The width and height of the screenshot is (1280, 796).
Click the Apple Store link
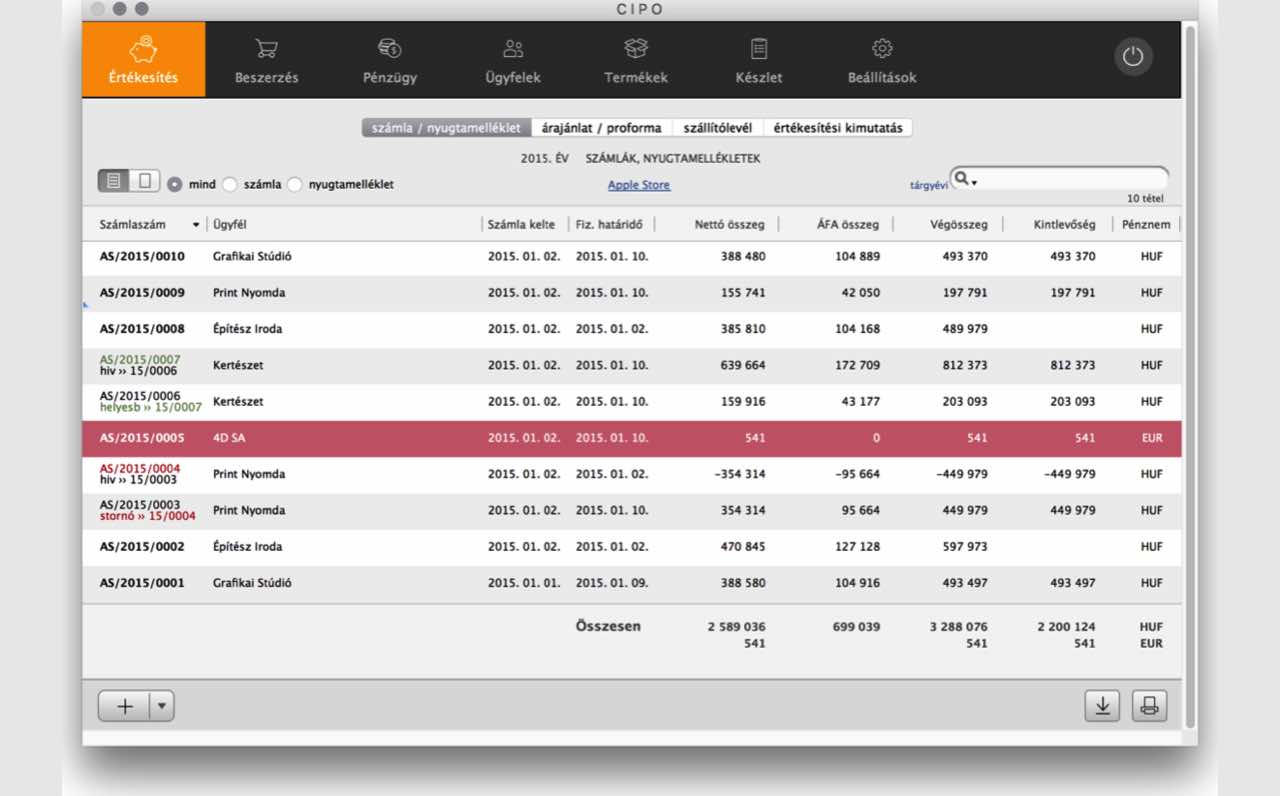pos(639,185)
